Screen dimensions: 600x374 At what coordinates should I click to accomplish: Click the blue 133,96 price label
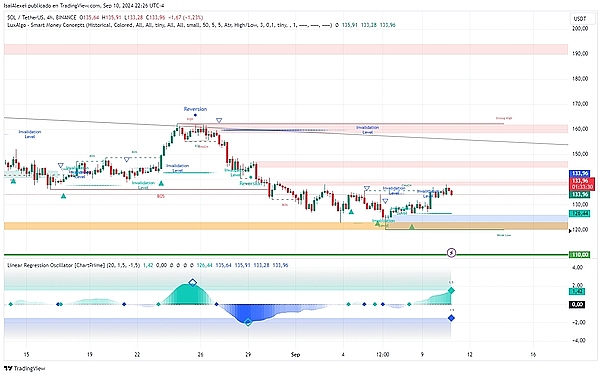(x=579, y=173)
